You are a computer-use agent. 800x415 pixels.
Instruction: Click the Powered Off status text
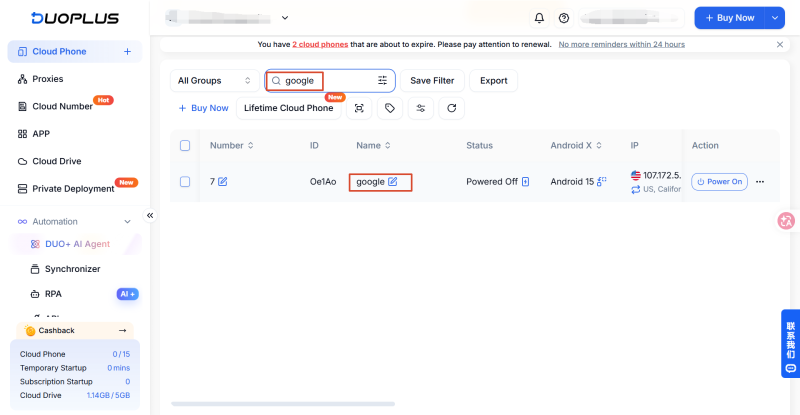click(x=492, y=182)
